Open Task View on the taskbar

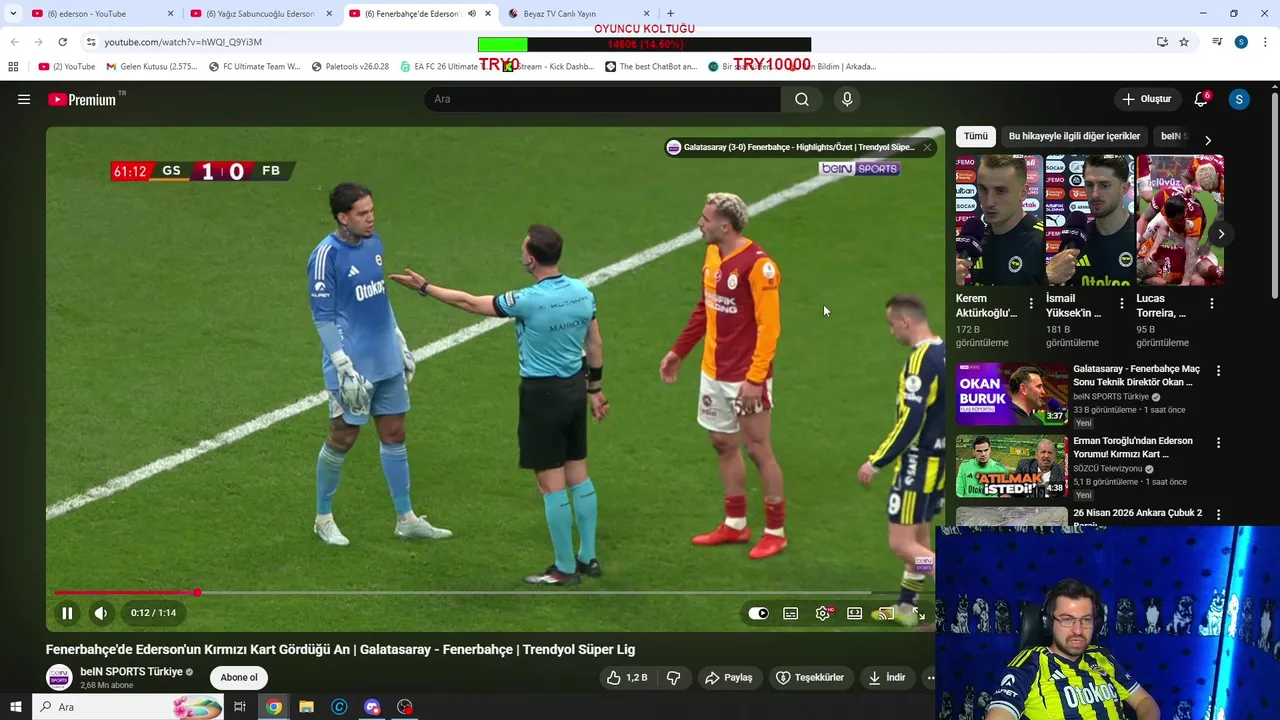click(240, 707)
